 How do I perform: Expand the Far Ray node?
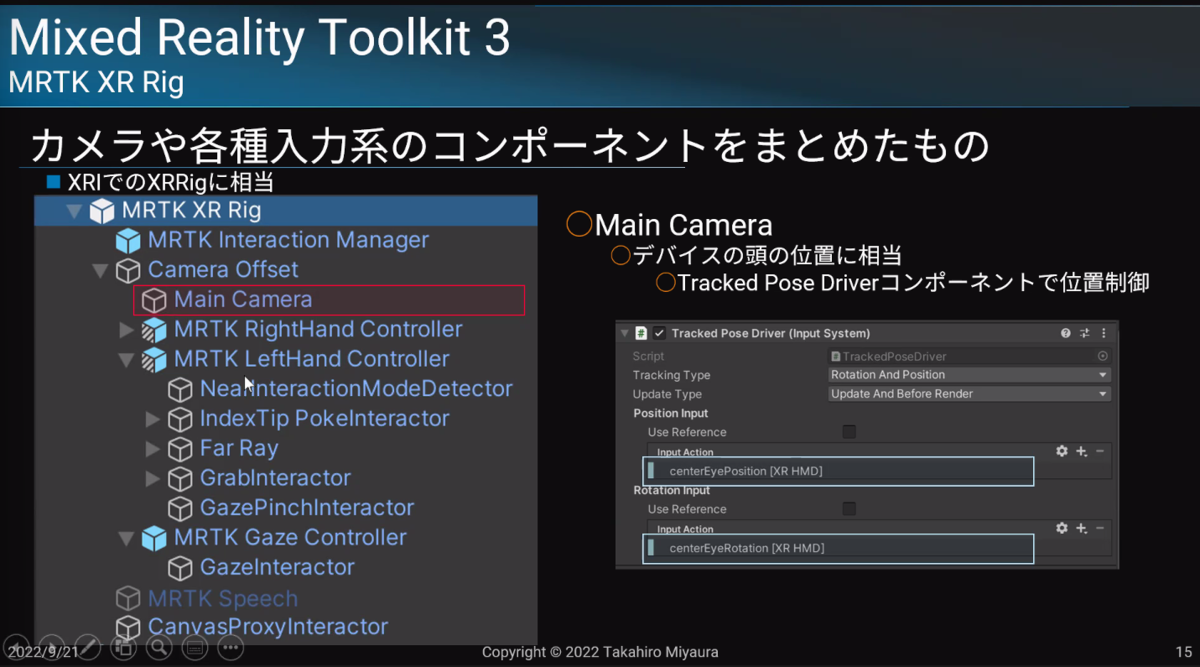pyautogui.click(x=152, y=449)
